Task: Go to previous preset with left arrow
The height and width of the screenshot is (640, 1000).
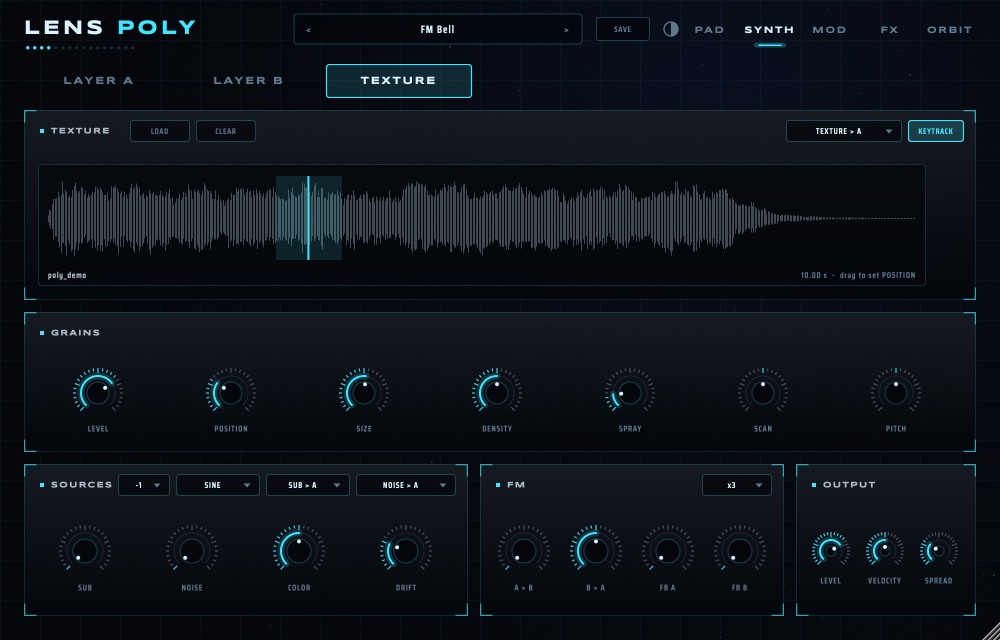Action: pyautogui.click(x=309, y=30)
